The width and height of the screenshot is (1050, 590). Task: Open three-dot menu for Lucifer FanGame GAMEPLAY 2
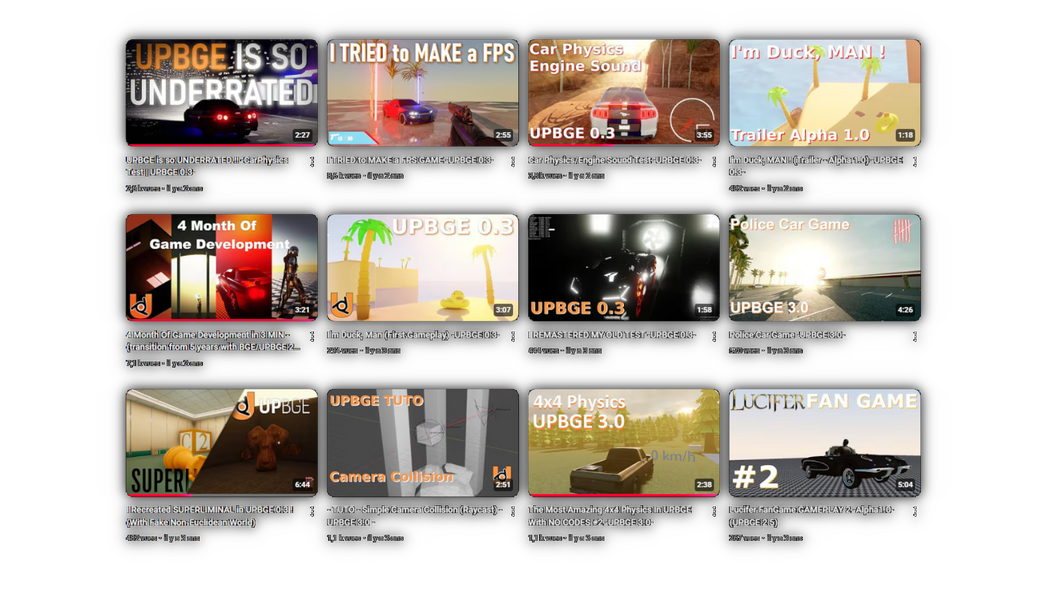915,512
